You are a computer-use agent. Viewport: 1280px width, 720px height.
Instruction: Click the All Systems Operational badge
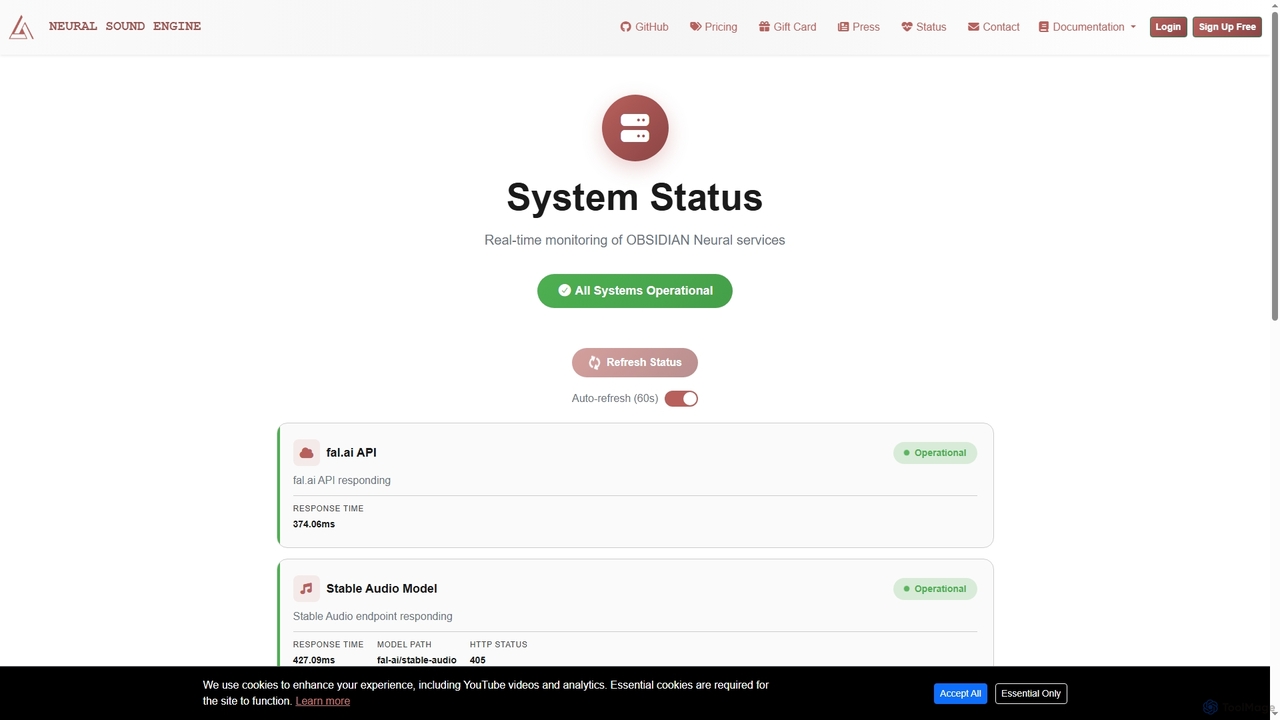click(x=635, y=291)
